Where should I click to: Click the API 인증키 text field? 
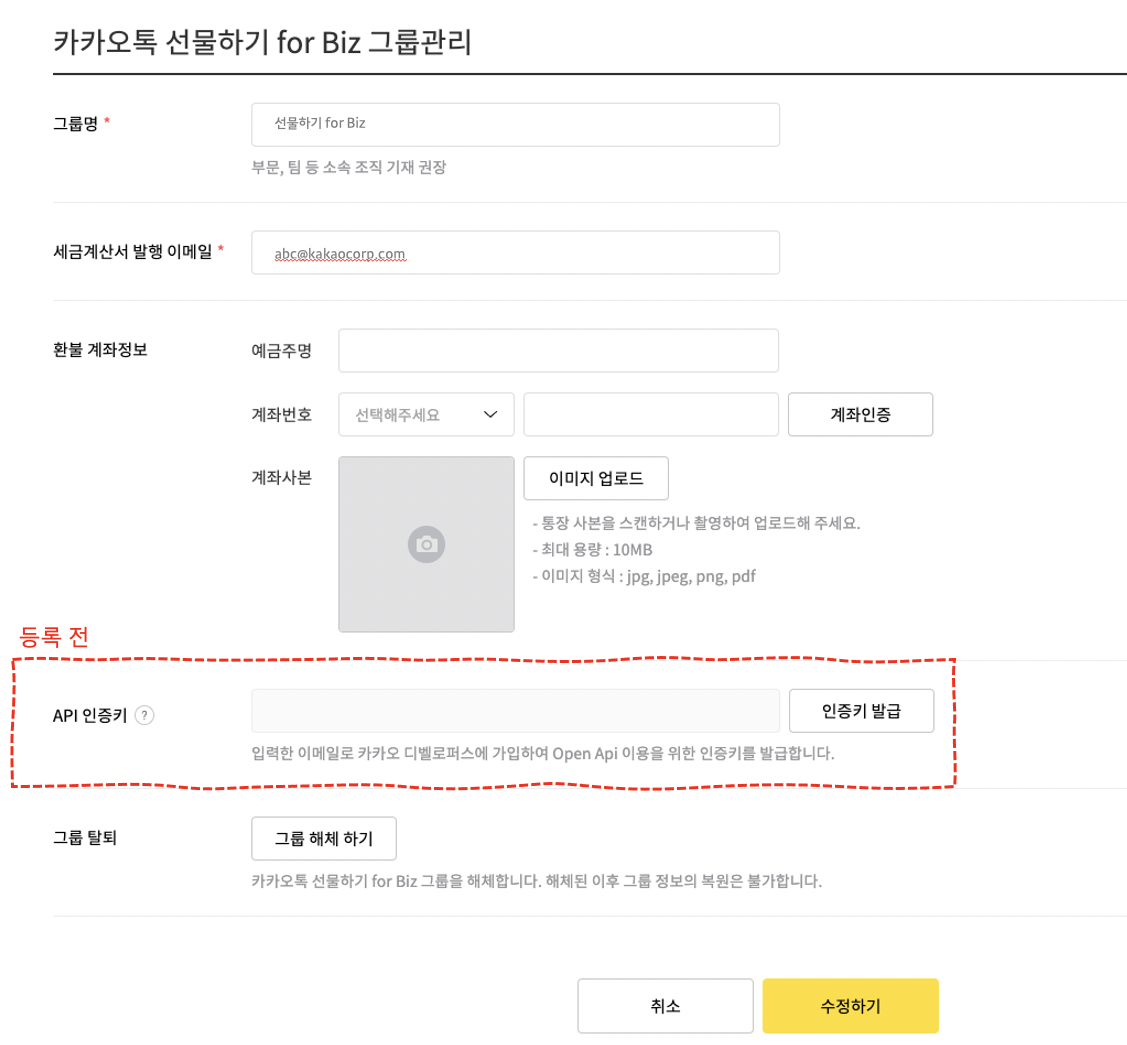(515, 711)
